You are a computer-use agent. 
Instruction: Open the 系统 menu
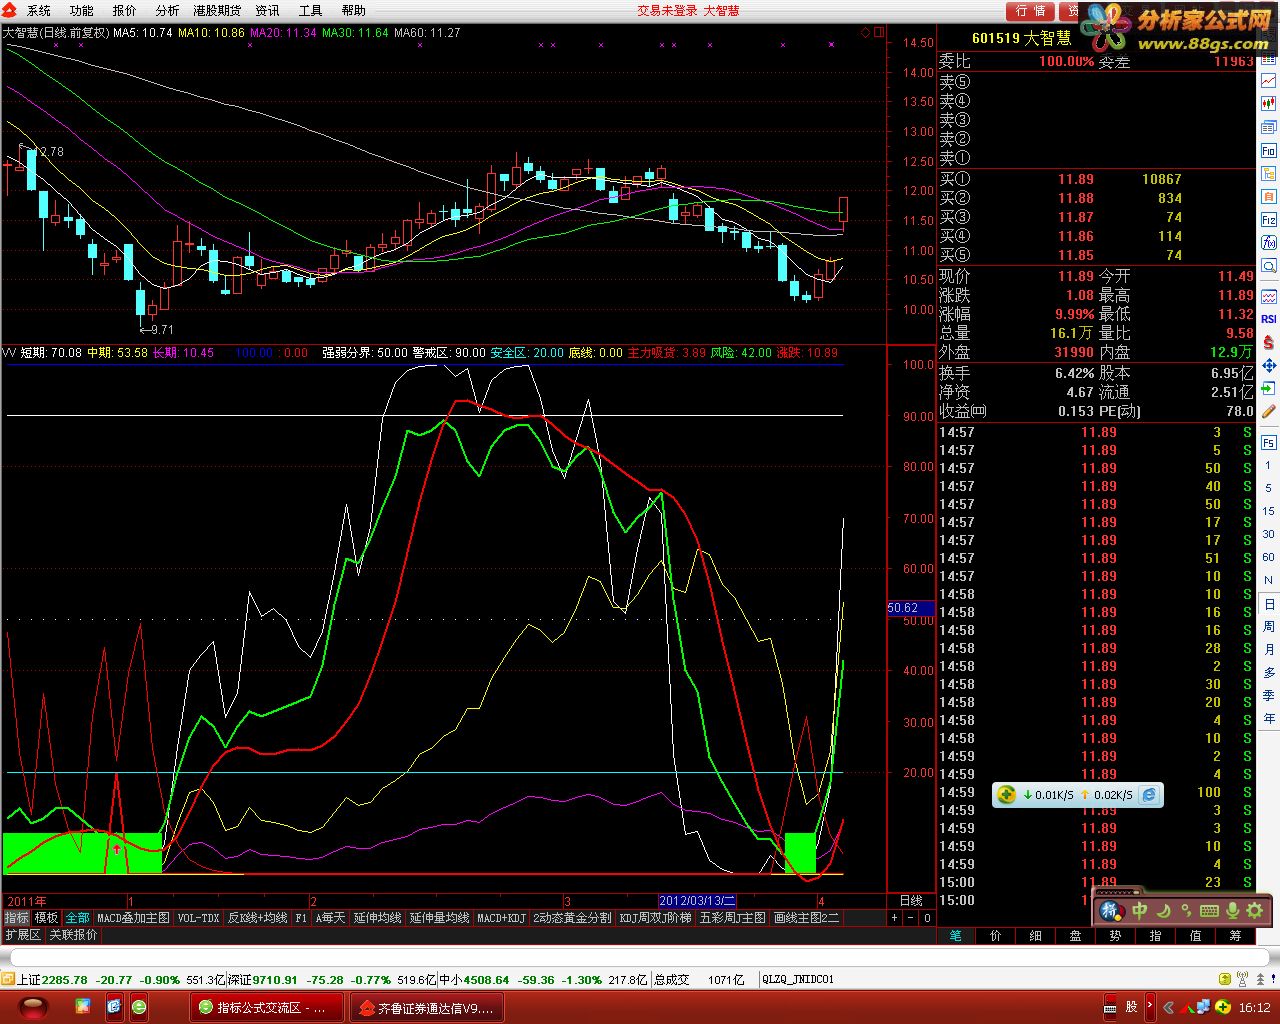(38, 11)
